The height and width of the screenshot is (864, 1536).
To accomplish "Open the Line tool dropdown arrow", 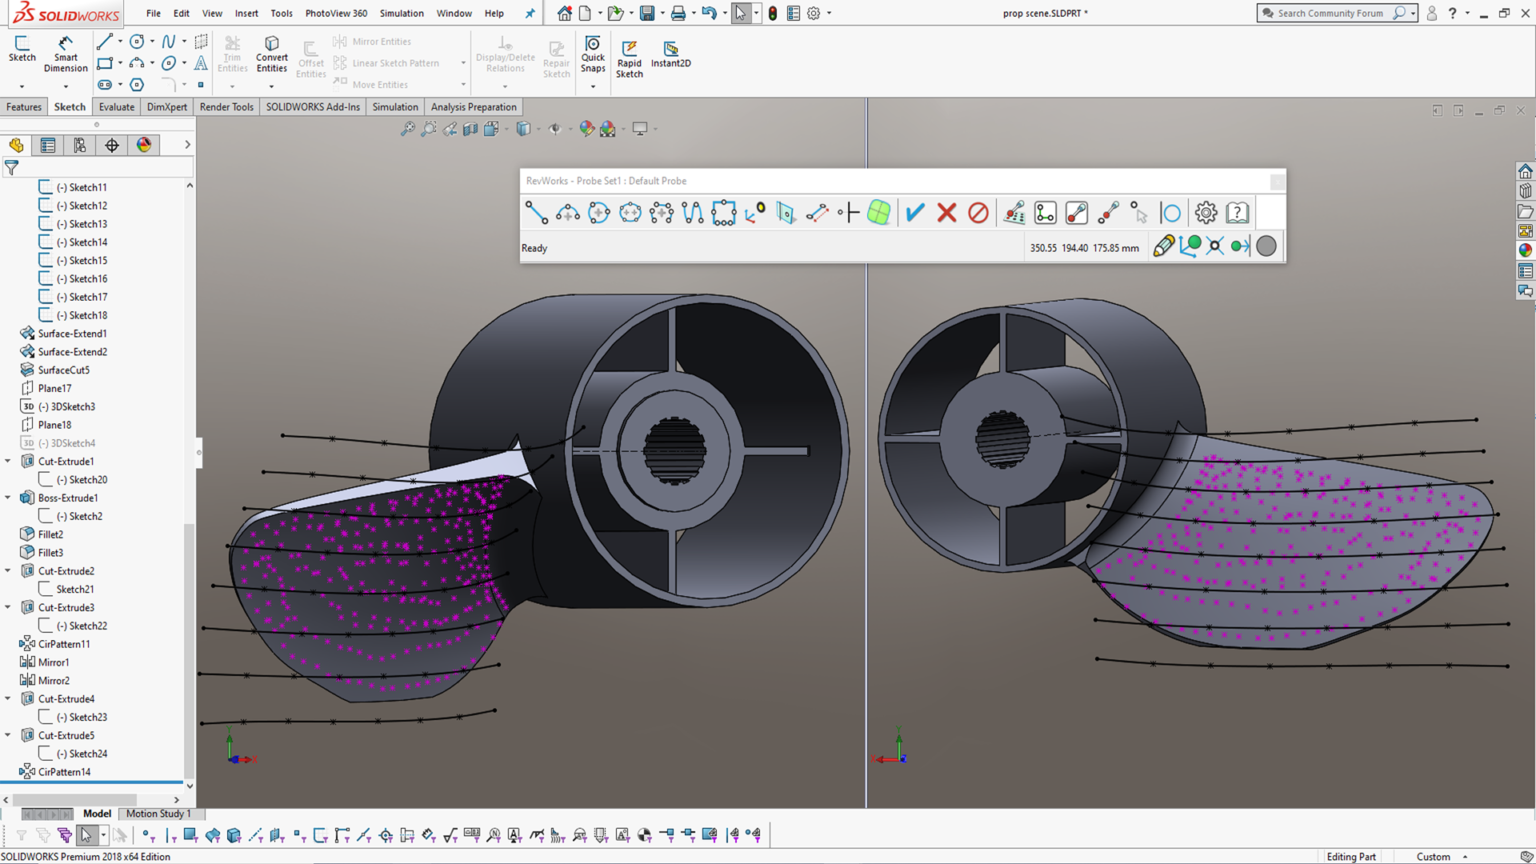I will click(x=120, y=41).
